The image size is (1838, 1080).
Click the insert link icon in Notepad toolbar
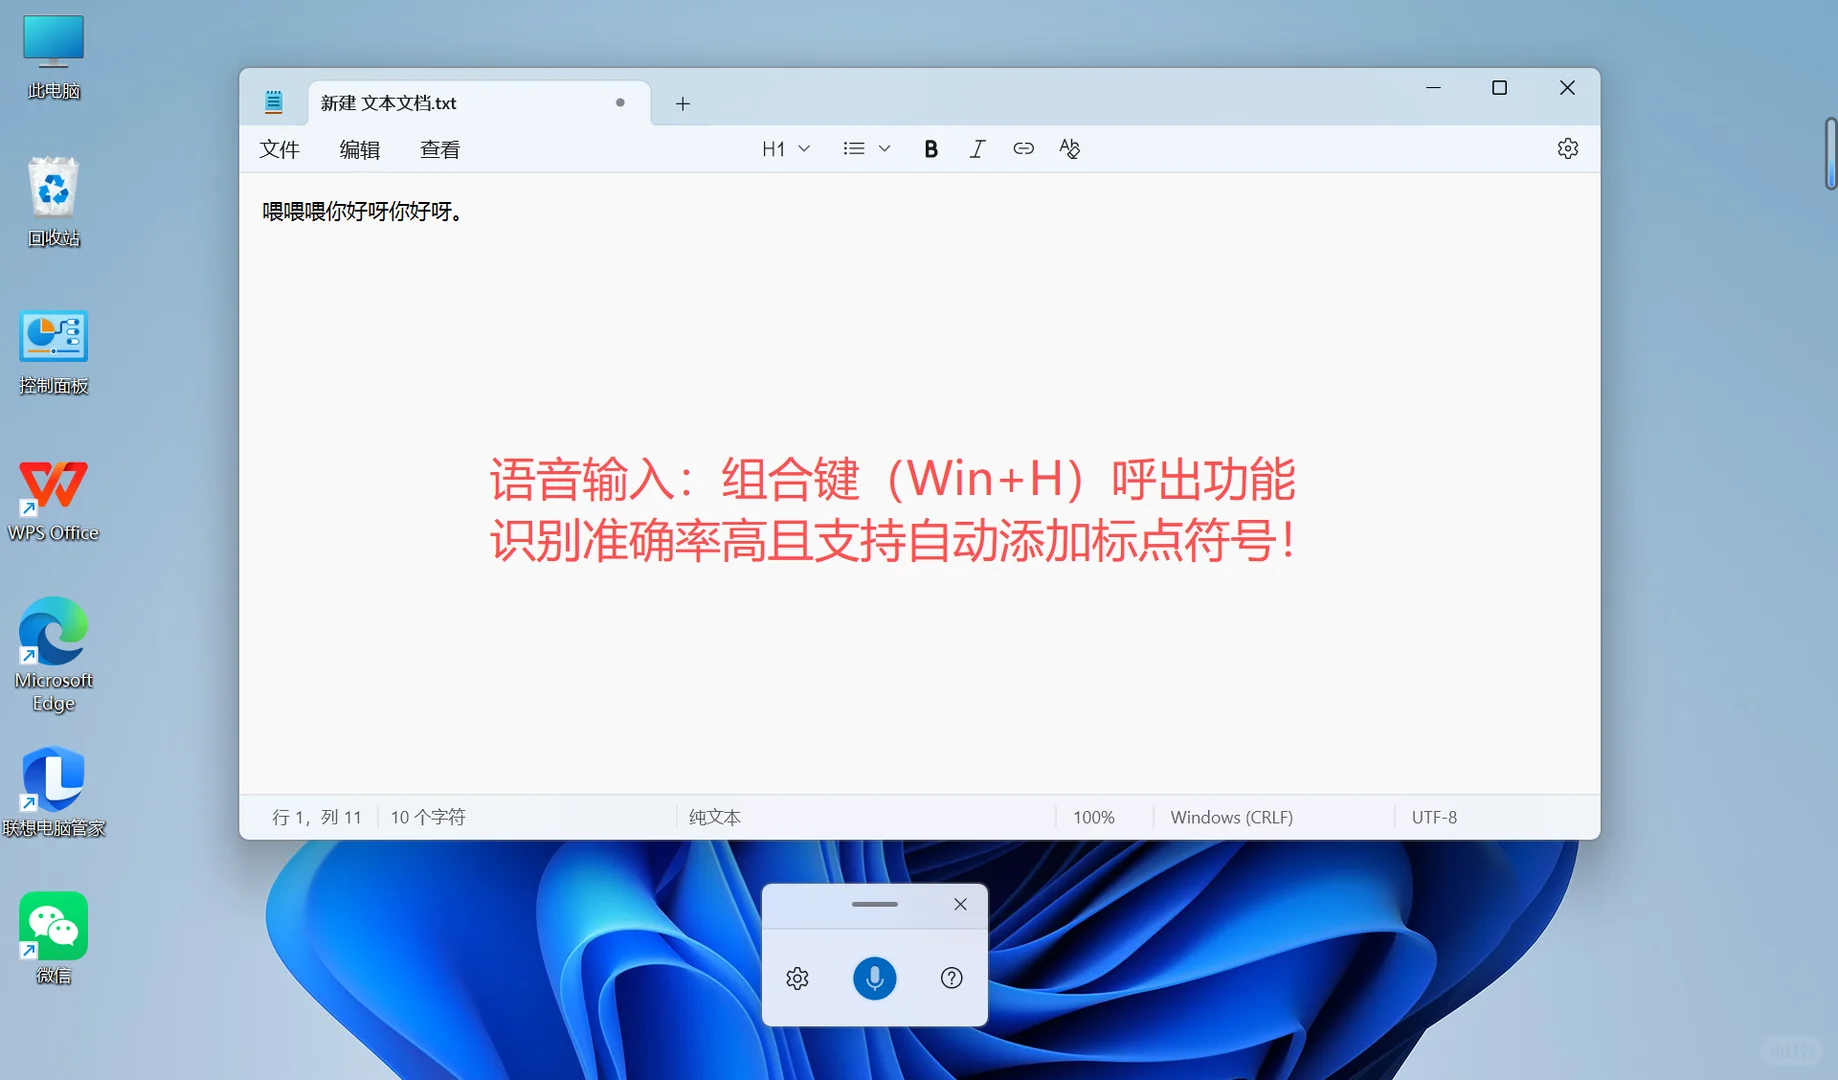[1023, 148]
